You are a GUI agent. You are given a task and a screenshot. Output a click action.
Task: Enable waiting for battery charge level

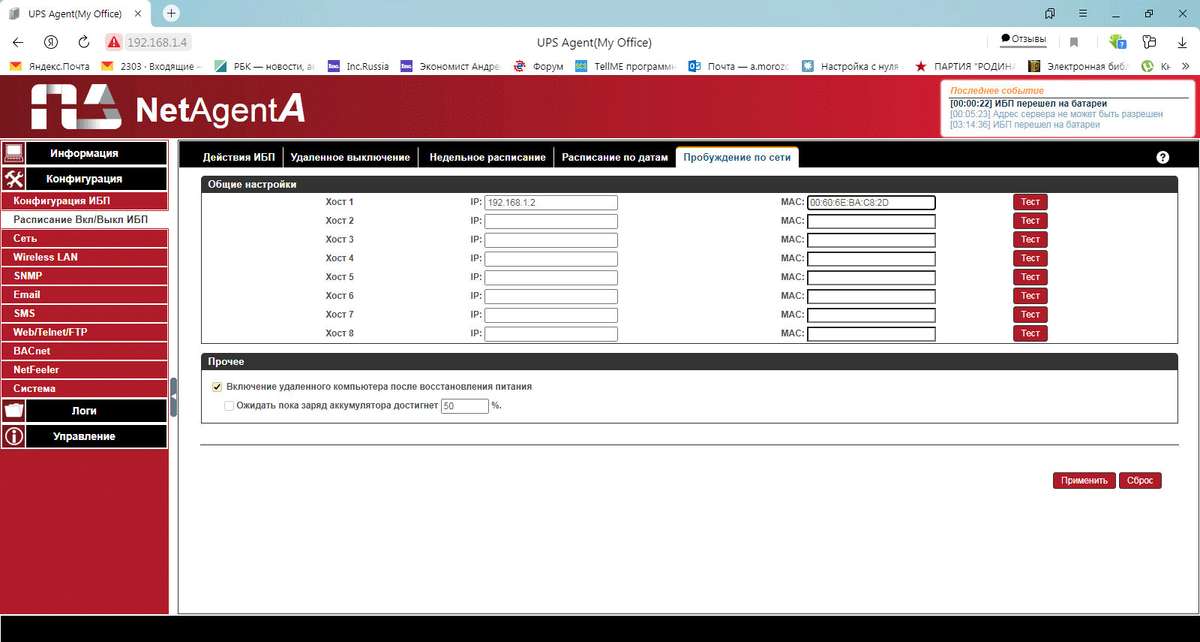click(229, 406)
